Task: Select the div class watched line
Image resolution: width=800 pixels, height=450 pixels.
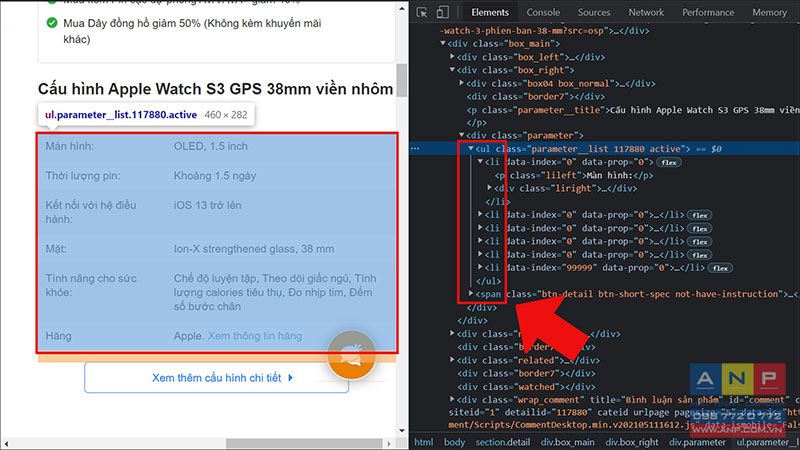Action: (x=526, y=386)
